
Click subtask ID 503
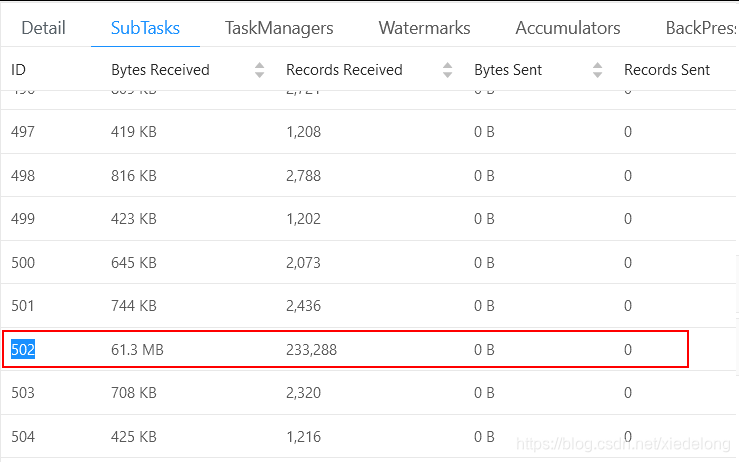point(23,393)
